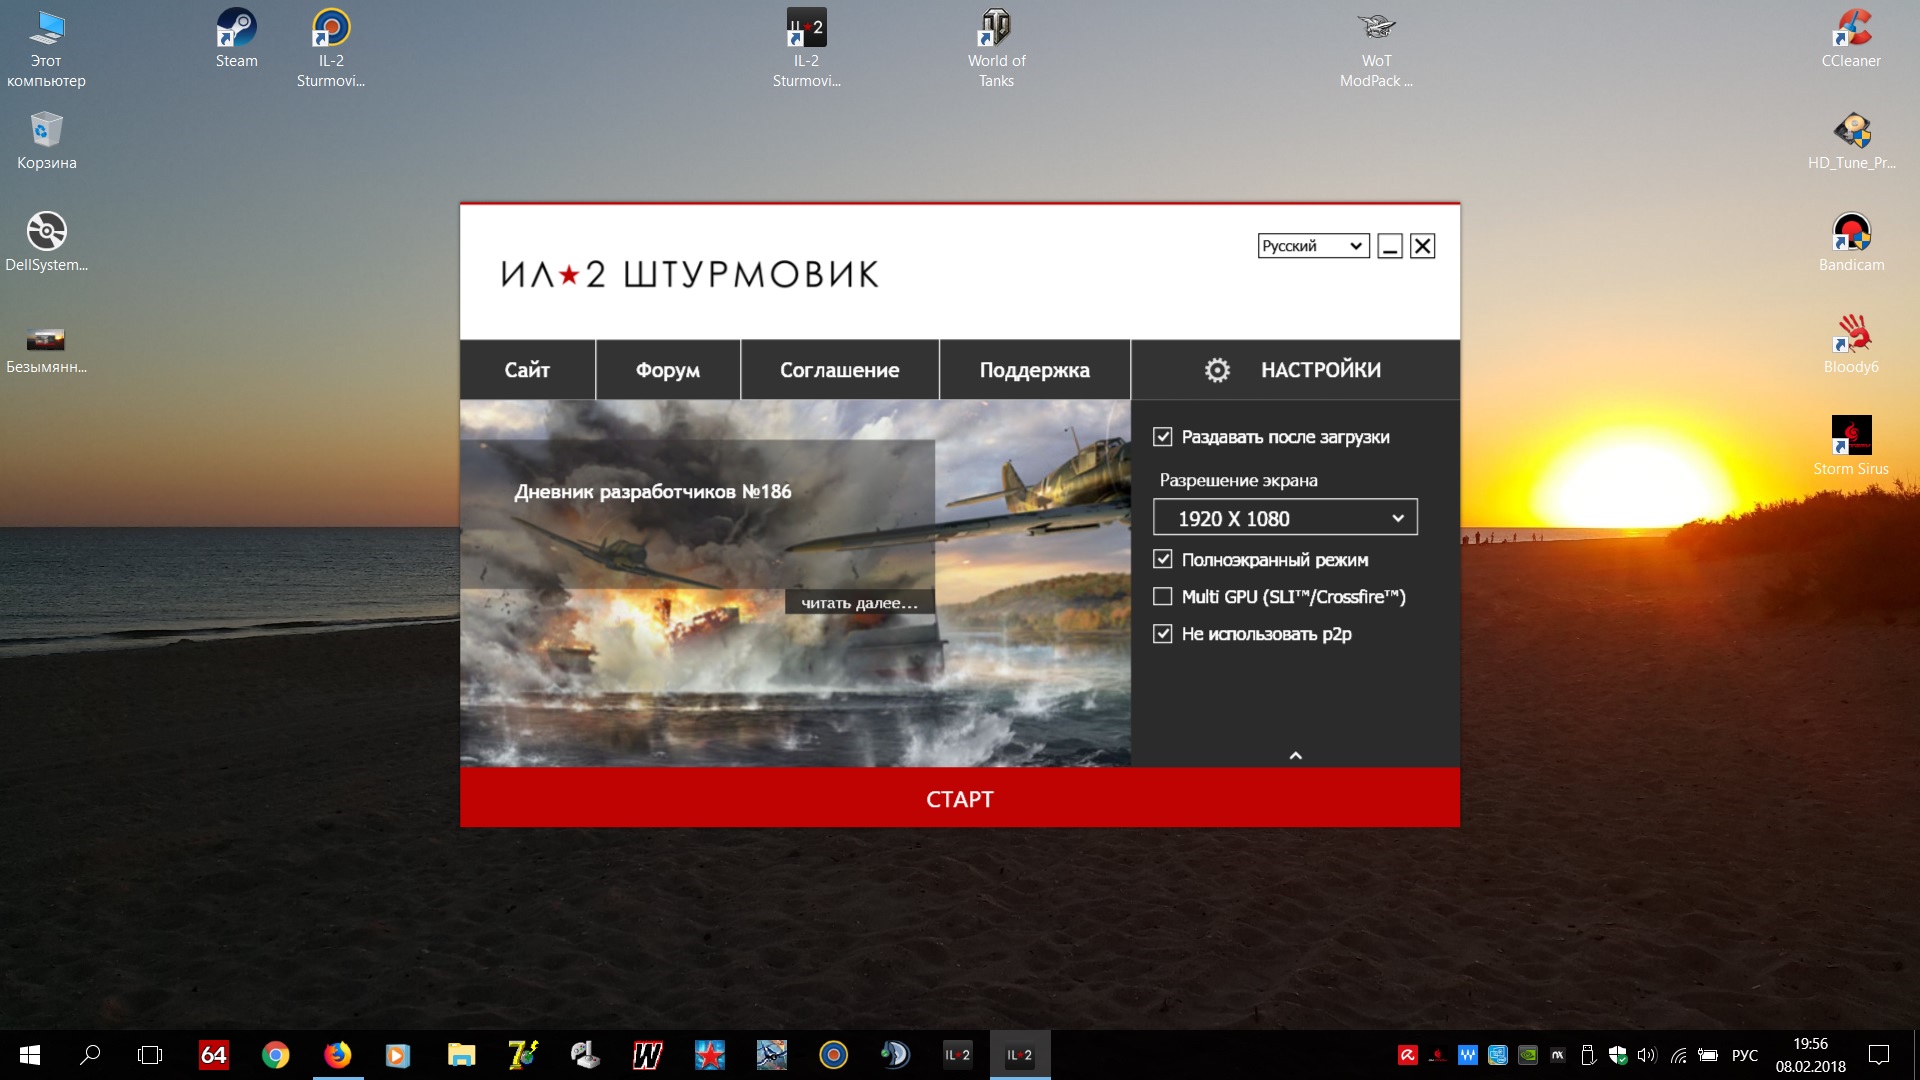Open the HD_Tune_Pro desktop icon
Image resolution: width=1920 pixels, height=1080 pixels.
(1851, 140)
